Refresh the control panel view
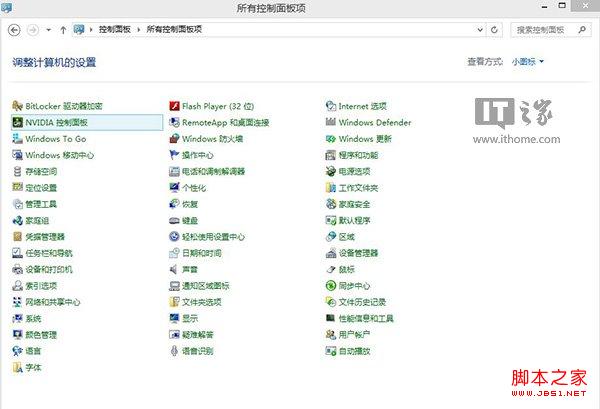The width and height of the screenshot is (600, 409). pos(494,29)
